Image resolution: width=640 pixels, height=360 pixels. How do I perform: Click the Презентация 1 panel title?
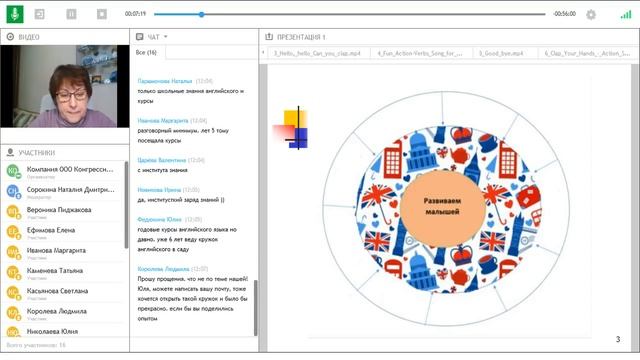[301, 37]
